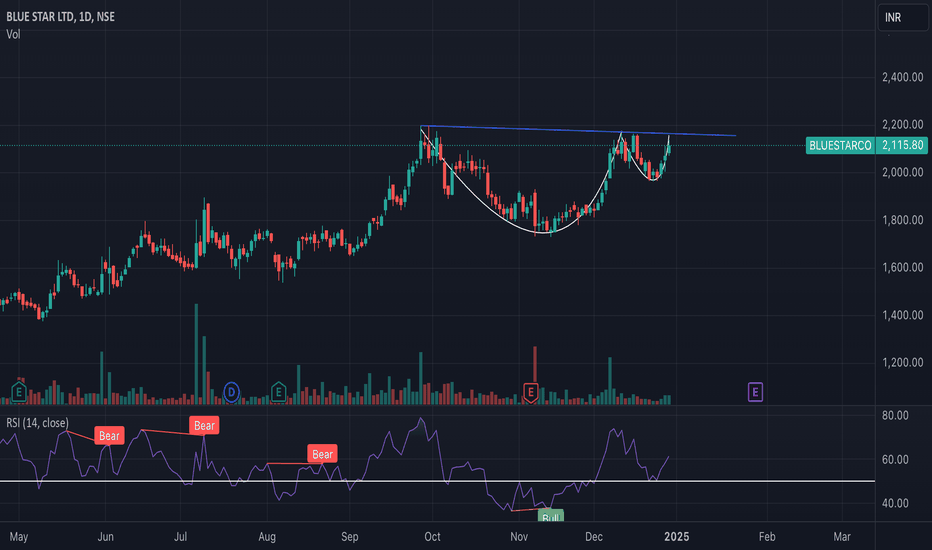Click the 60.00 RSI axis label
This screenshot has width=932, height=550.
895,459
